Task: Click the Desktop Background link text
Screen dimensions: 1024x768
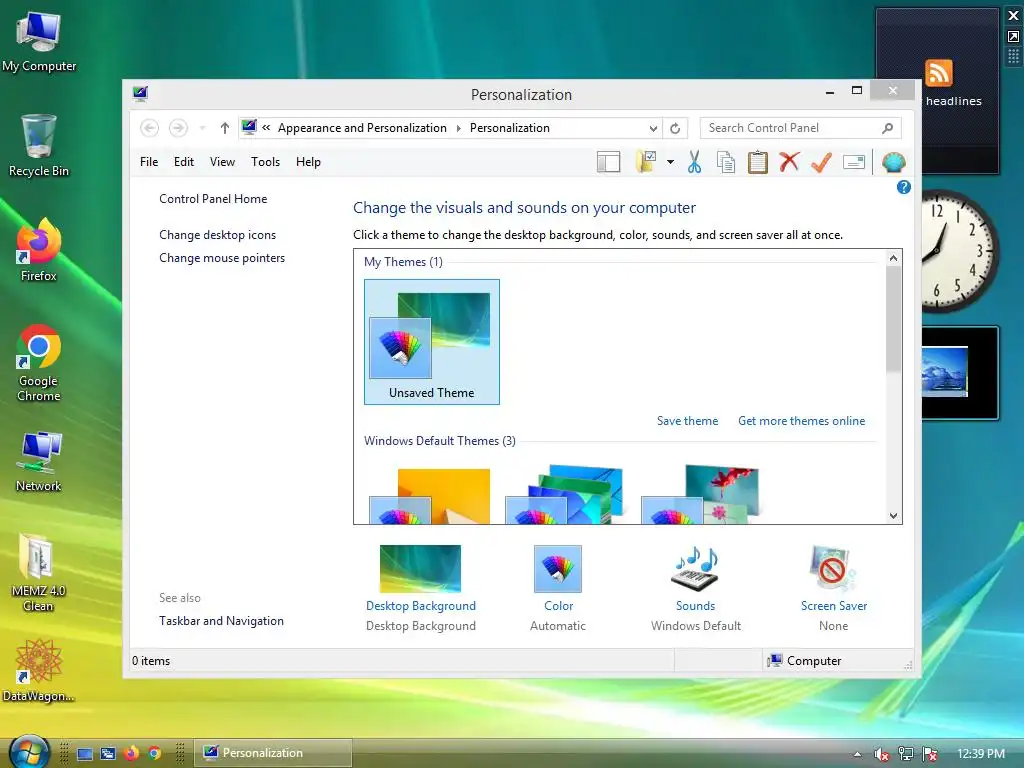Action: pos(421,606)
